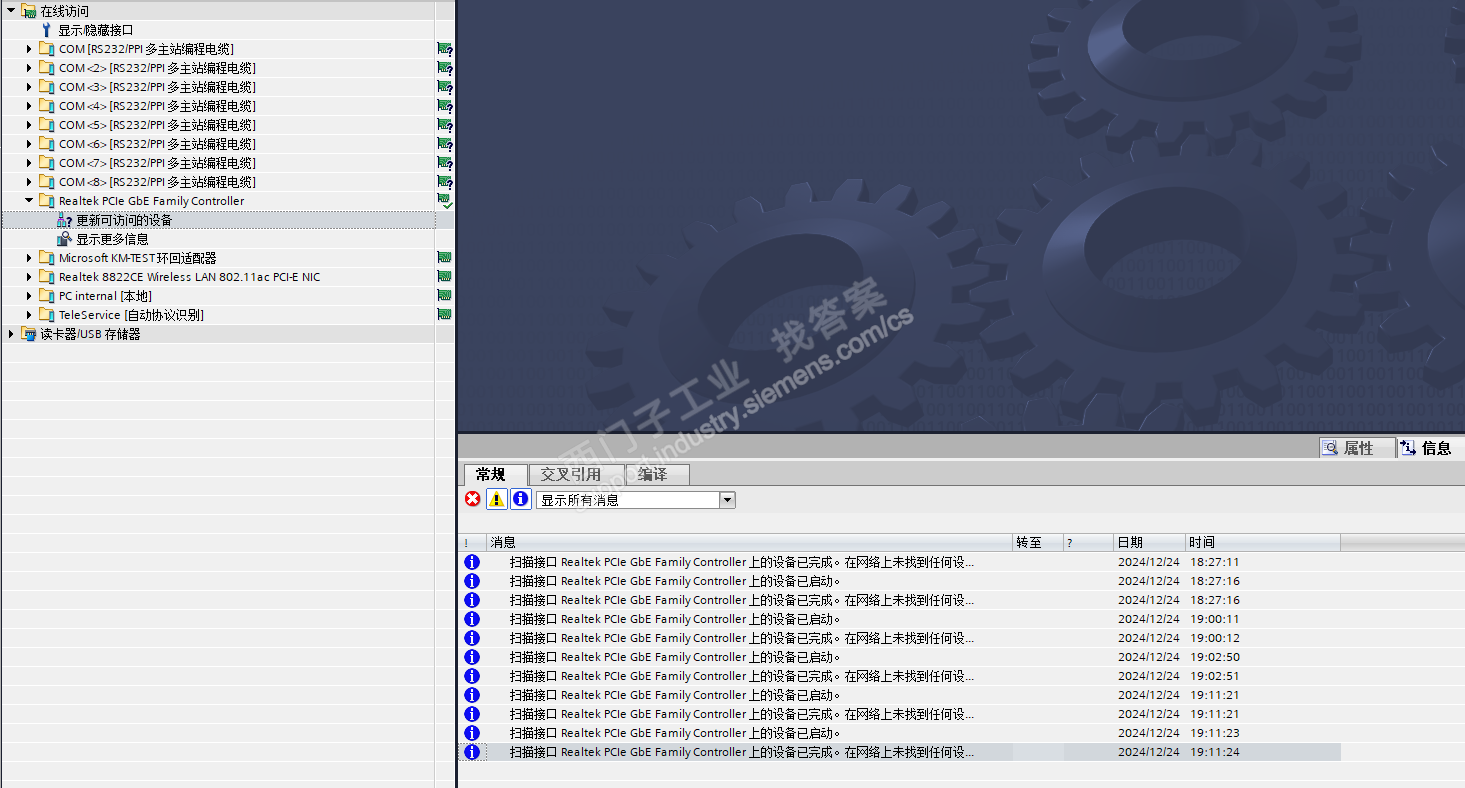Select the COM <8> [RS232/PPI 多主站编程电缆] label
Viewport: 1465px width, 788px height.
tap(157, 182)
